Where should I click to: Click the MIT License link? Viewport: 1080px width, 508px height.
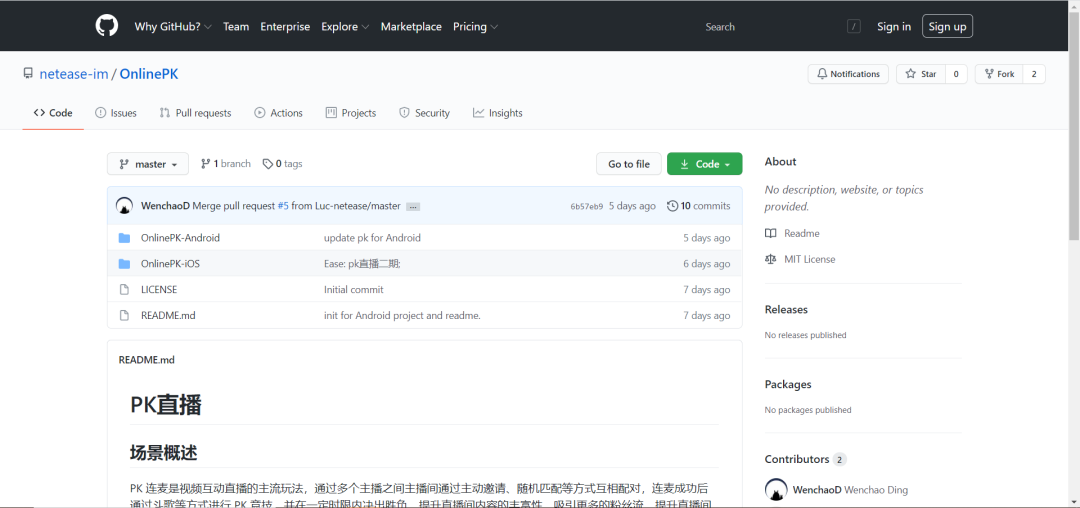pos(810,260)
